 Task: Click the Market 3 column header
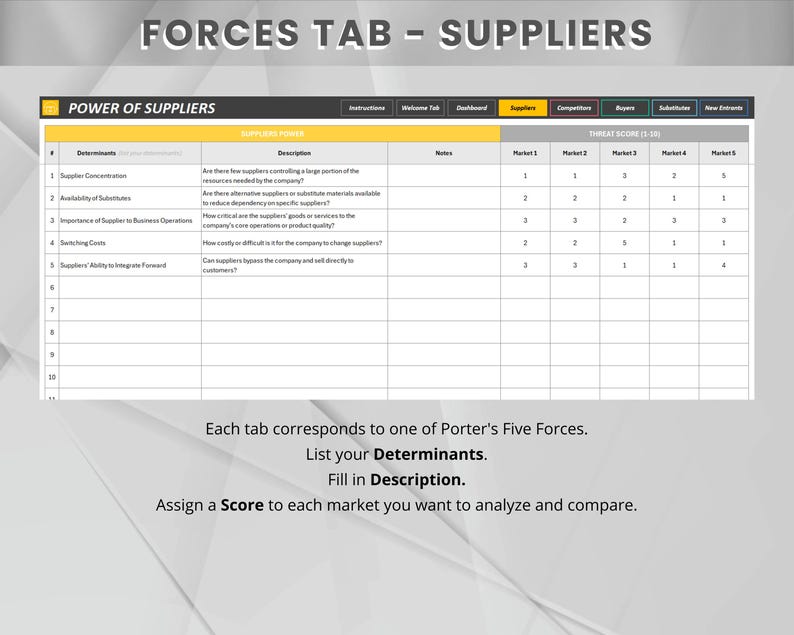(x=624, y=153)
